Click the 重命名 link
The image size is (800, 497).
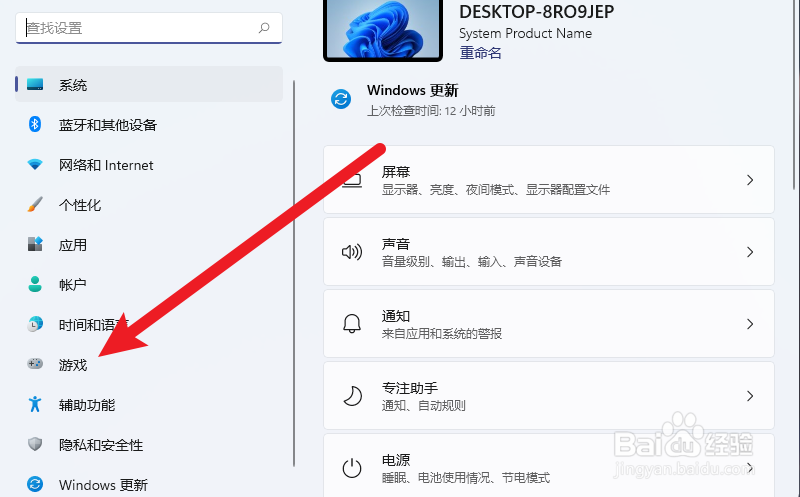(480, 53)
